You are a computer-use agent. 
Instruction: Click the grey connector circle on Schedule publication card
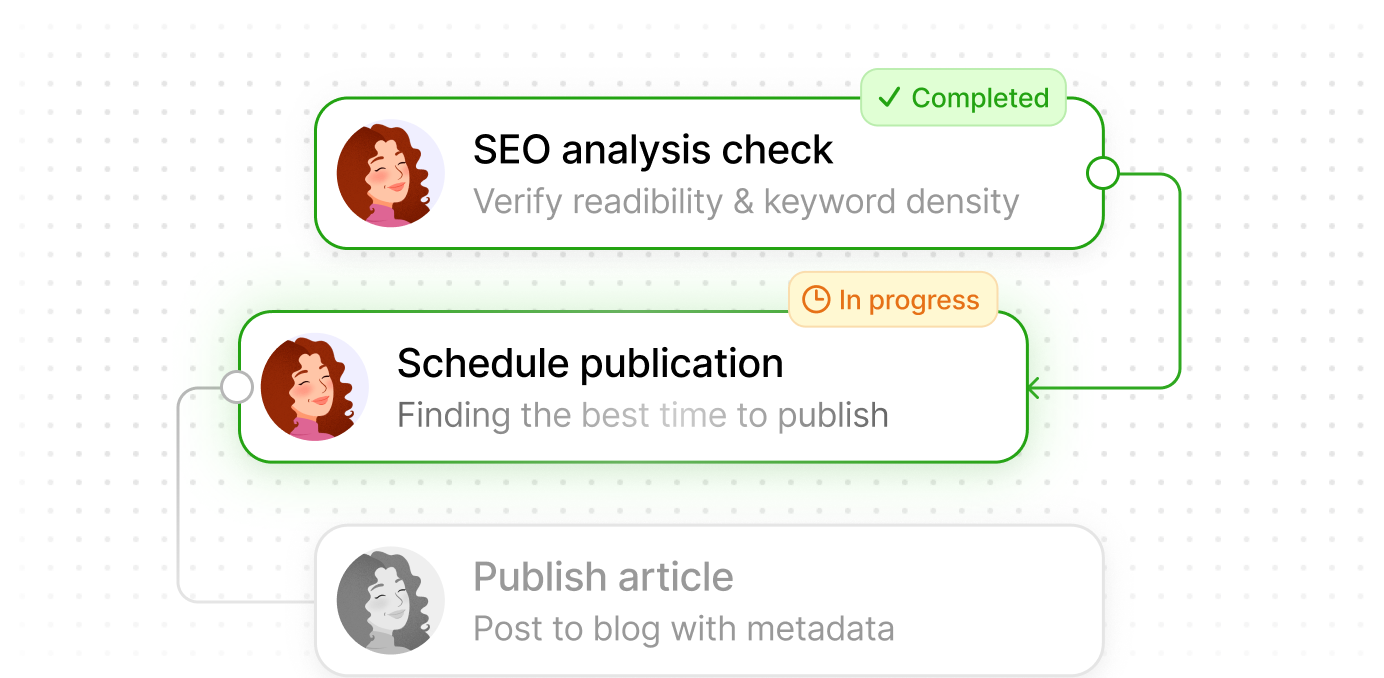[237, 387]
